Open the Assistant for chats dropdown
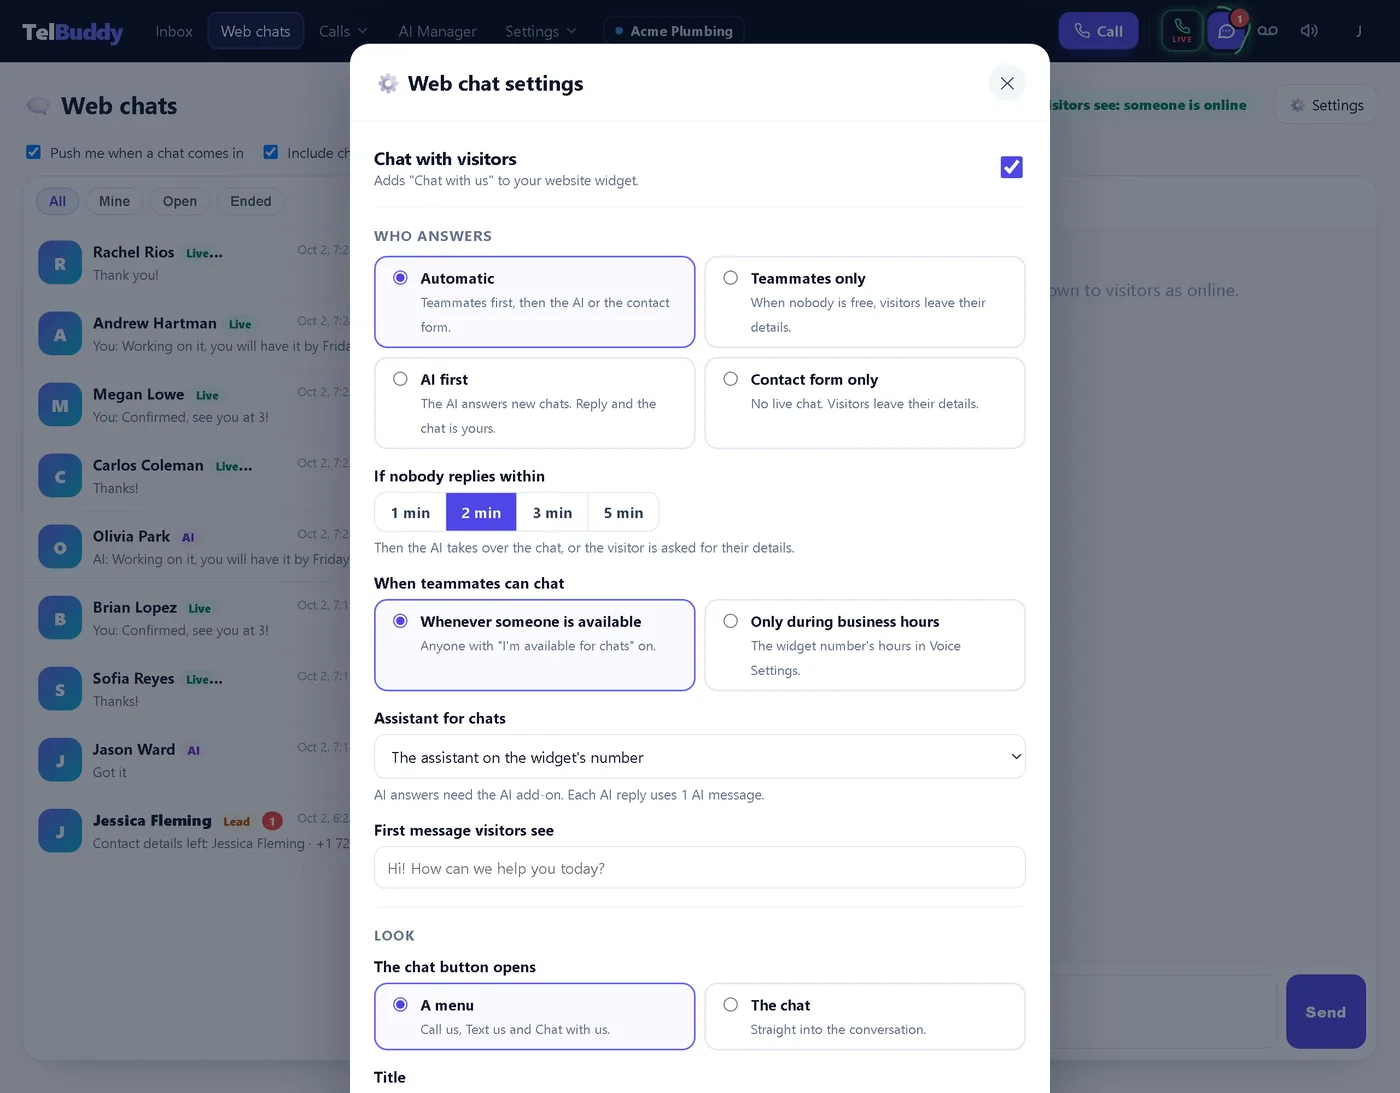The height and width of the screenshot is (1093, 1400). tap(699, 757)
